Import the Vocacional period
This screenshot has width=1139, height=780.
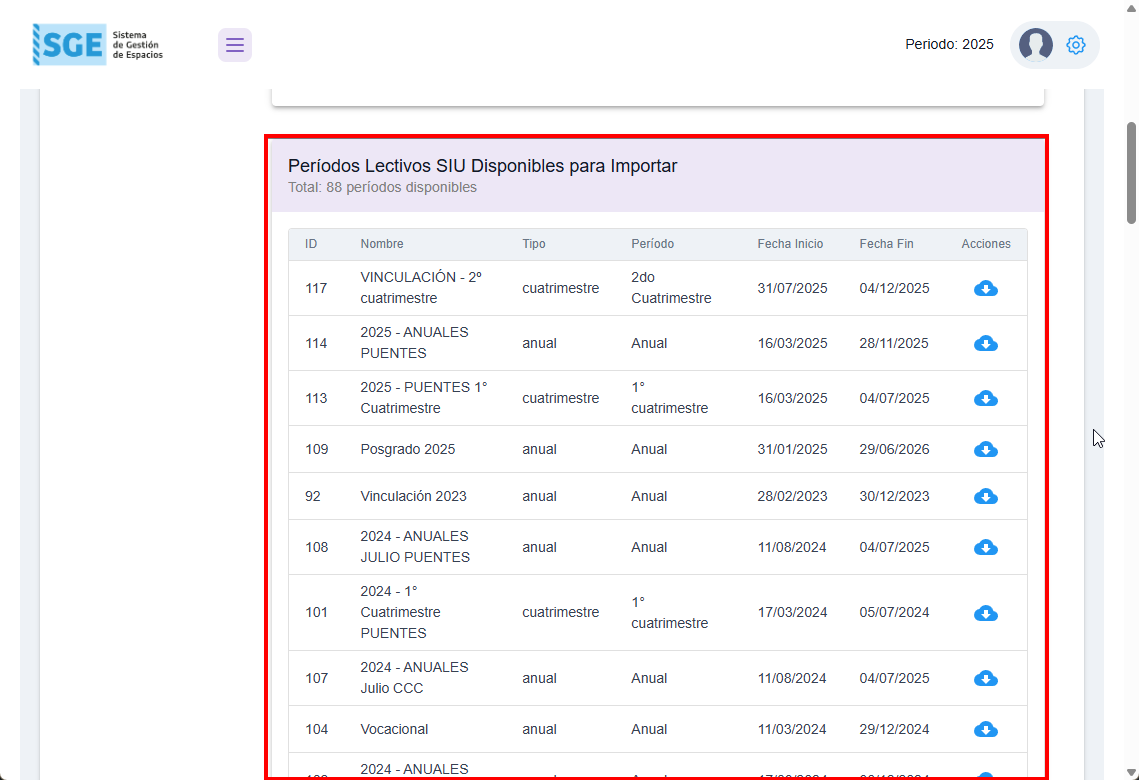coord(986,729)
